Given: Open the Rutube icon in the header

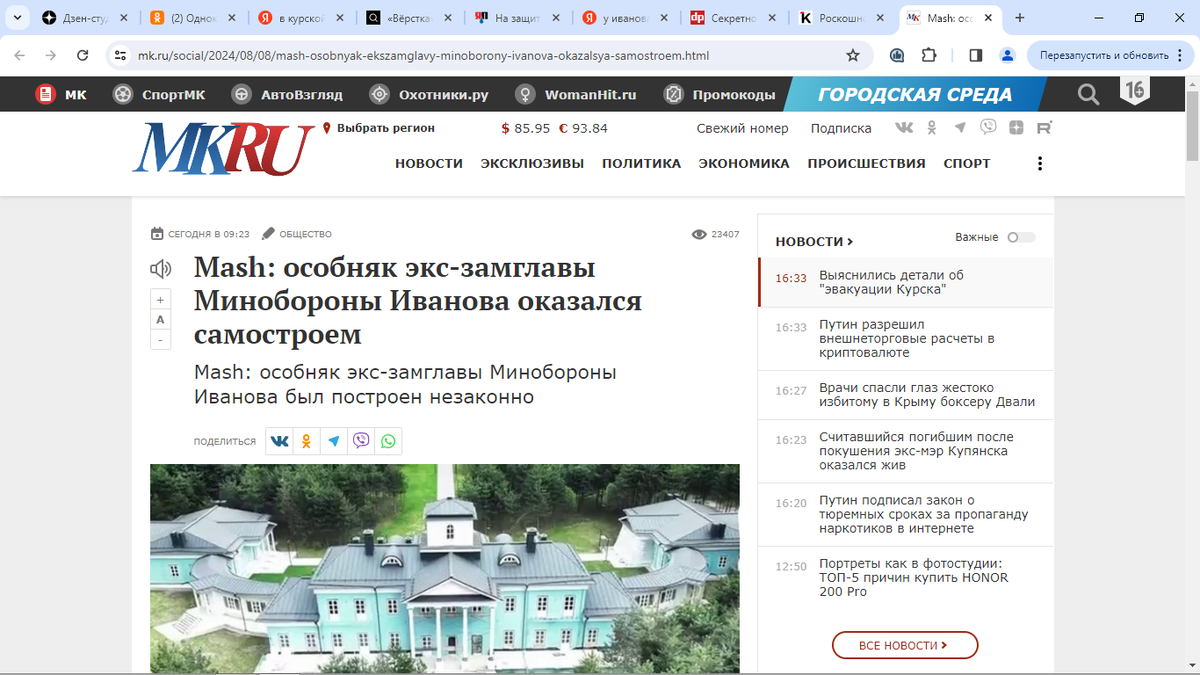Looking at the screenshot, I should 1044,128.
